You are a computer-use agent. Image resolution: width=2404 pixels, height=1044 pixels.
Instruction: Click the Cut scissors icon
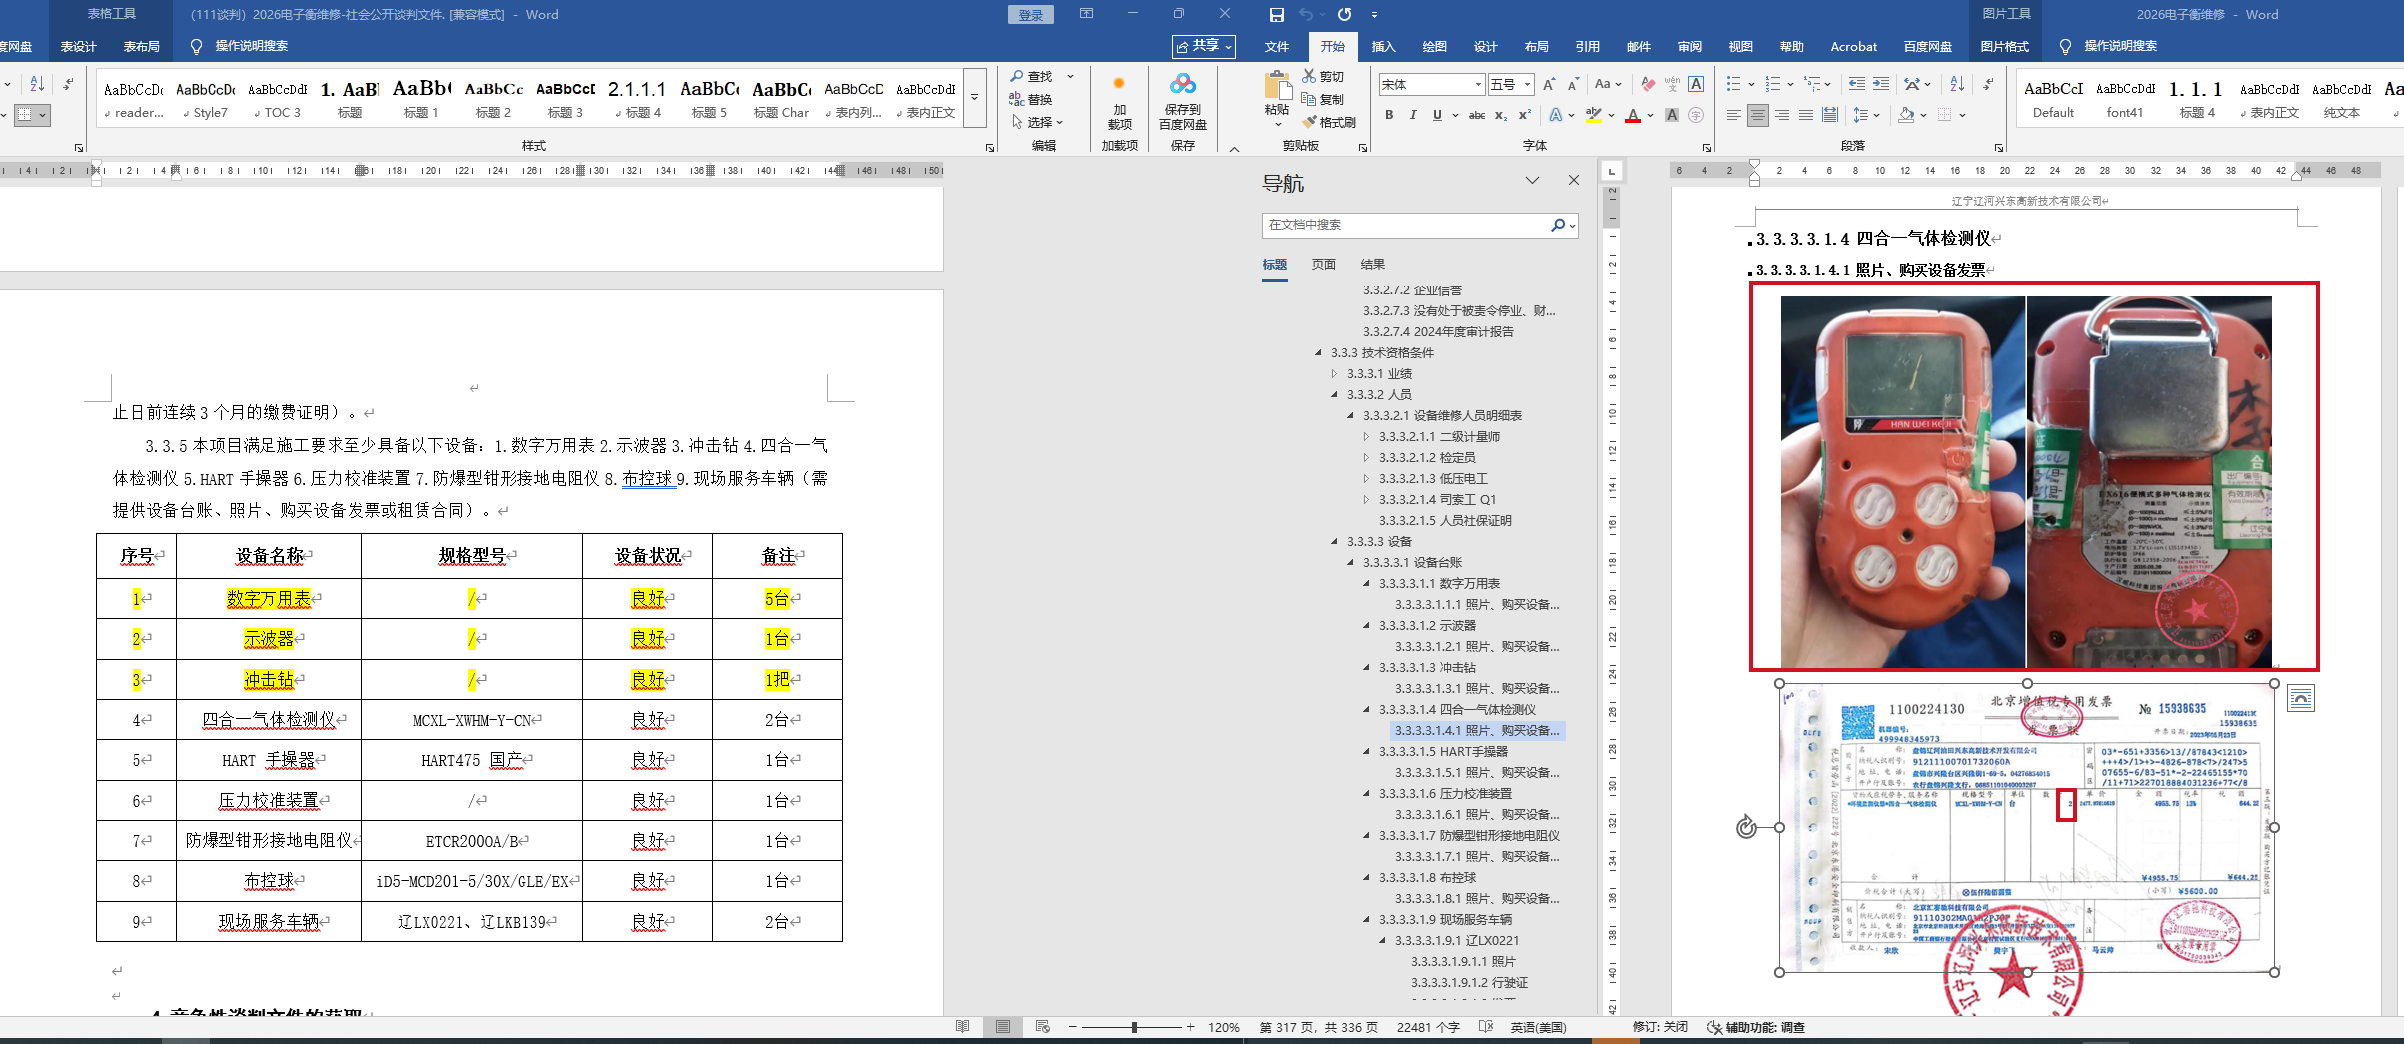(1309, 76)
